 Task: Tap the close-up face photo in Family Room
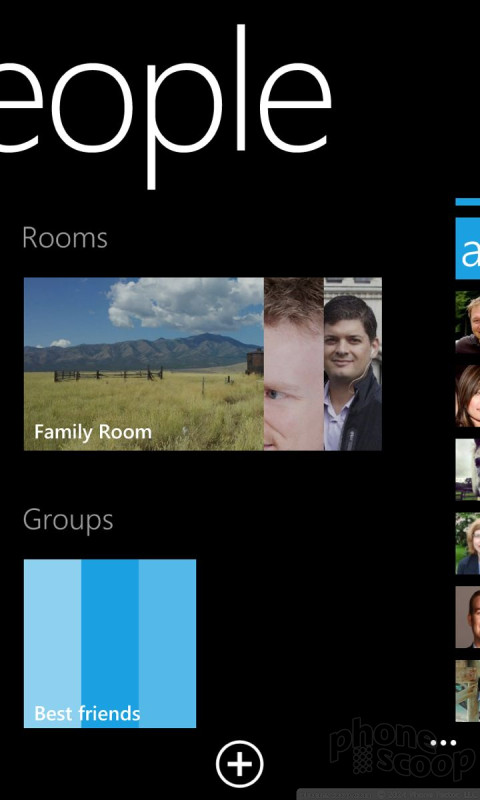click(294, 364)
